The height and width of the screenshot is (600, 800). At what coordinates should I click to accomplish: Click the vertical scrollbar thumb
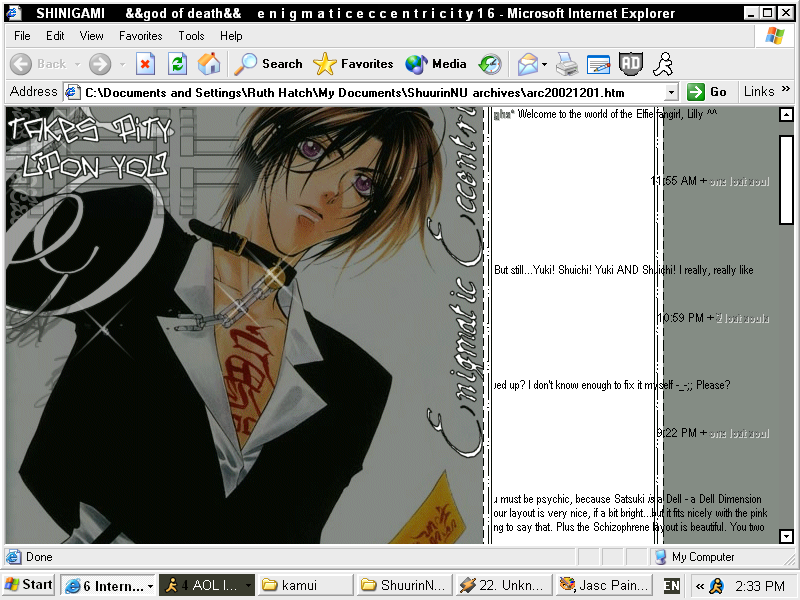coord(786,180)
